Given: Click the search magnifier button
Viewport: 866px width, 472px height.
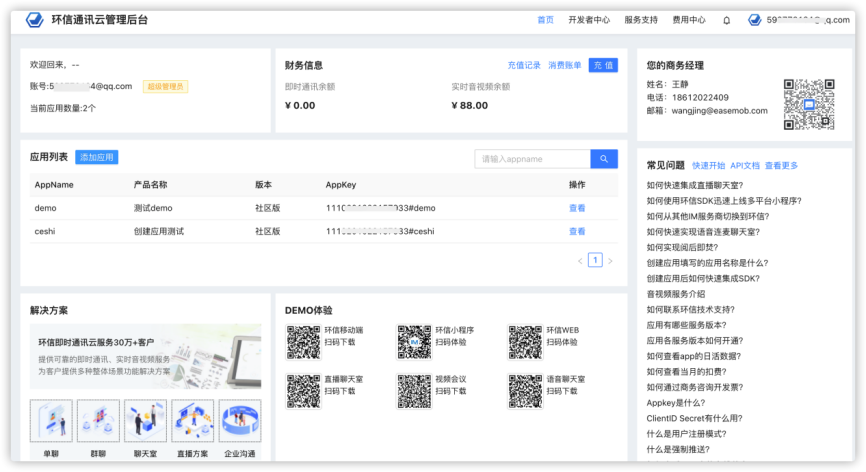Looking at the screenshot, I should pos(604,159).
